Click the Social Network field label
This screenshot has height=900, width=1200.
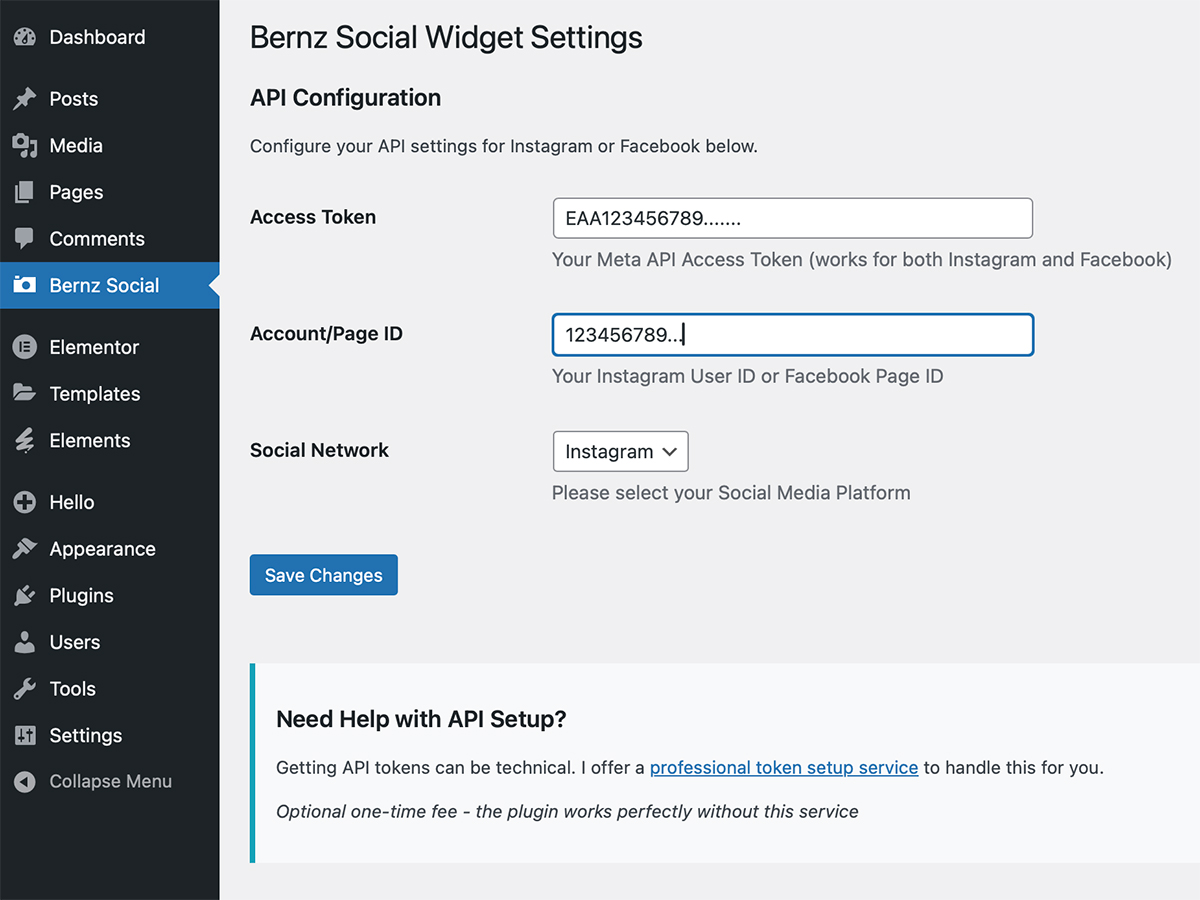[x=319, y=450]
